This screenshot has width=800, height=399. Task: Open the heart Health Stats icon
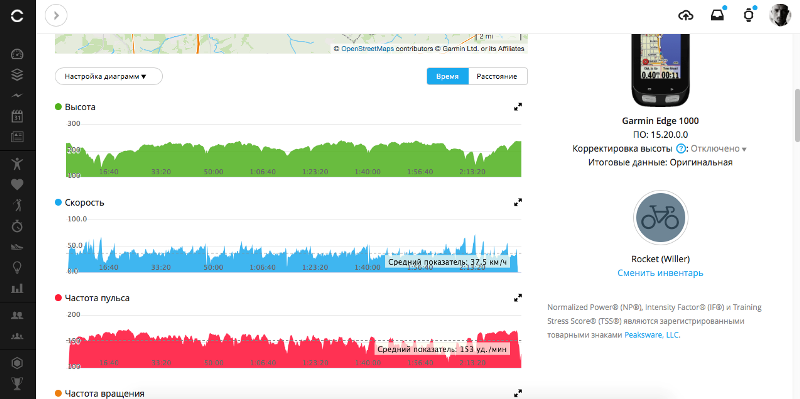(x=17, y=184)
